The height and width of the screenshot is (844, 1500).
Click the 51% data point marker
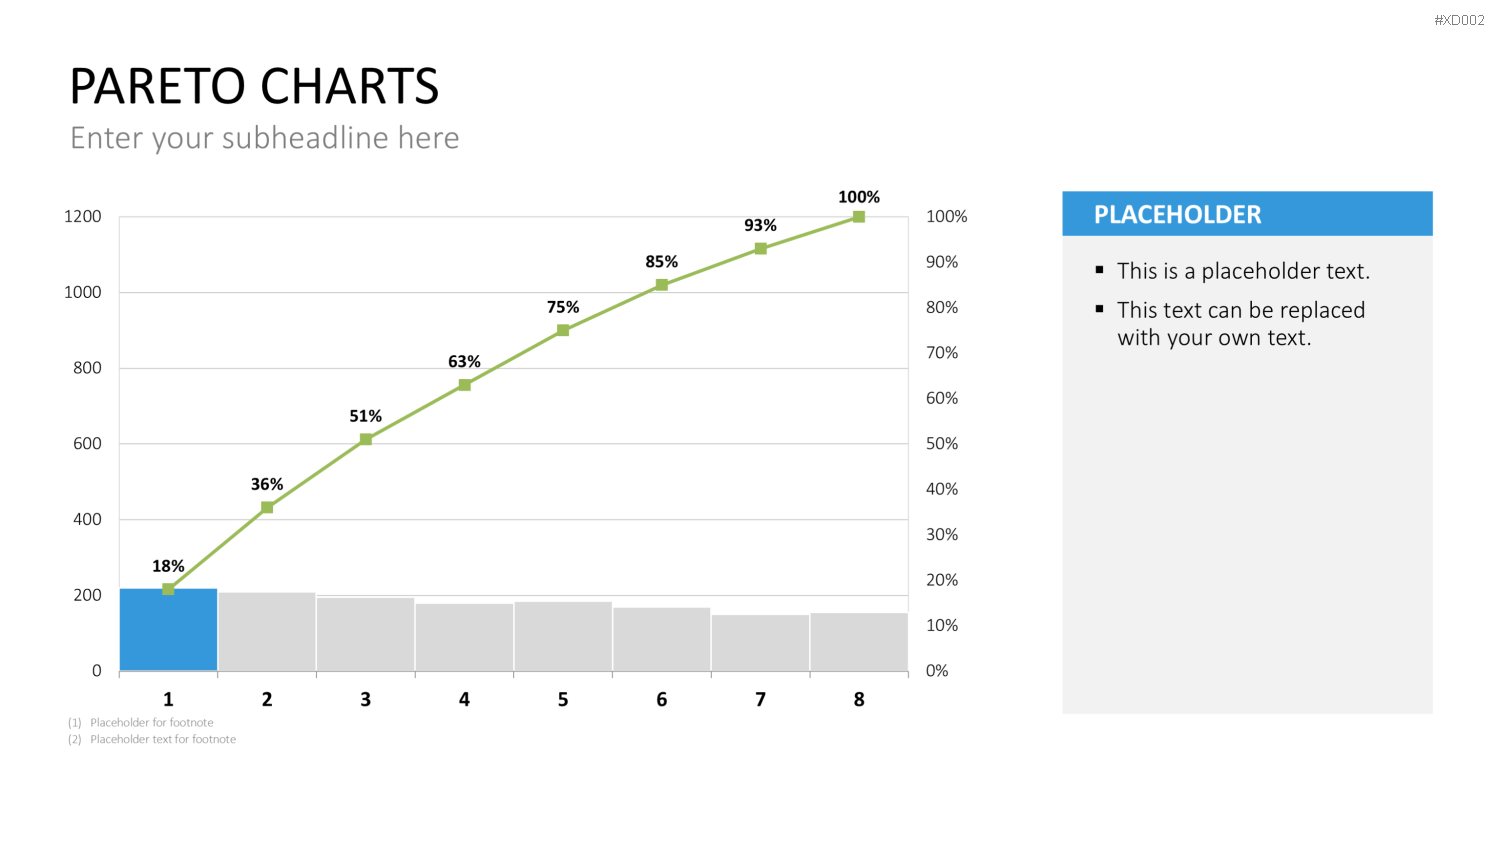pyautogui.click(x=366, y=439)
